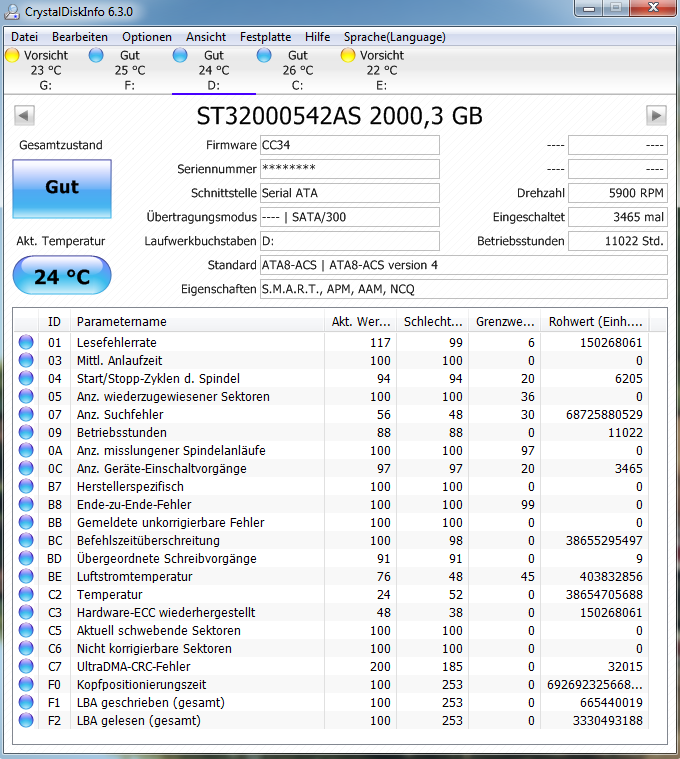
Task: Switch to drive E: with Vorsicht status
Action: click(381, 70)
